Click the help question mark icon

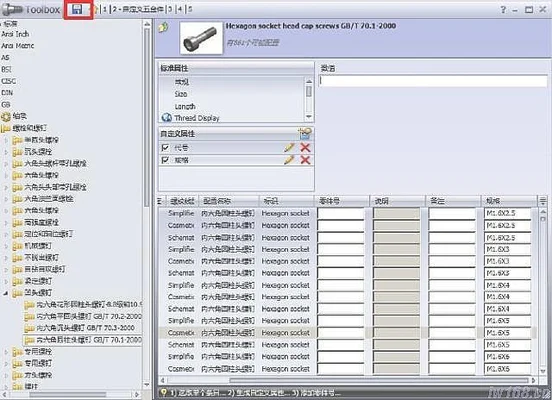(x=503, y=10)
